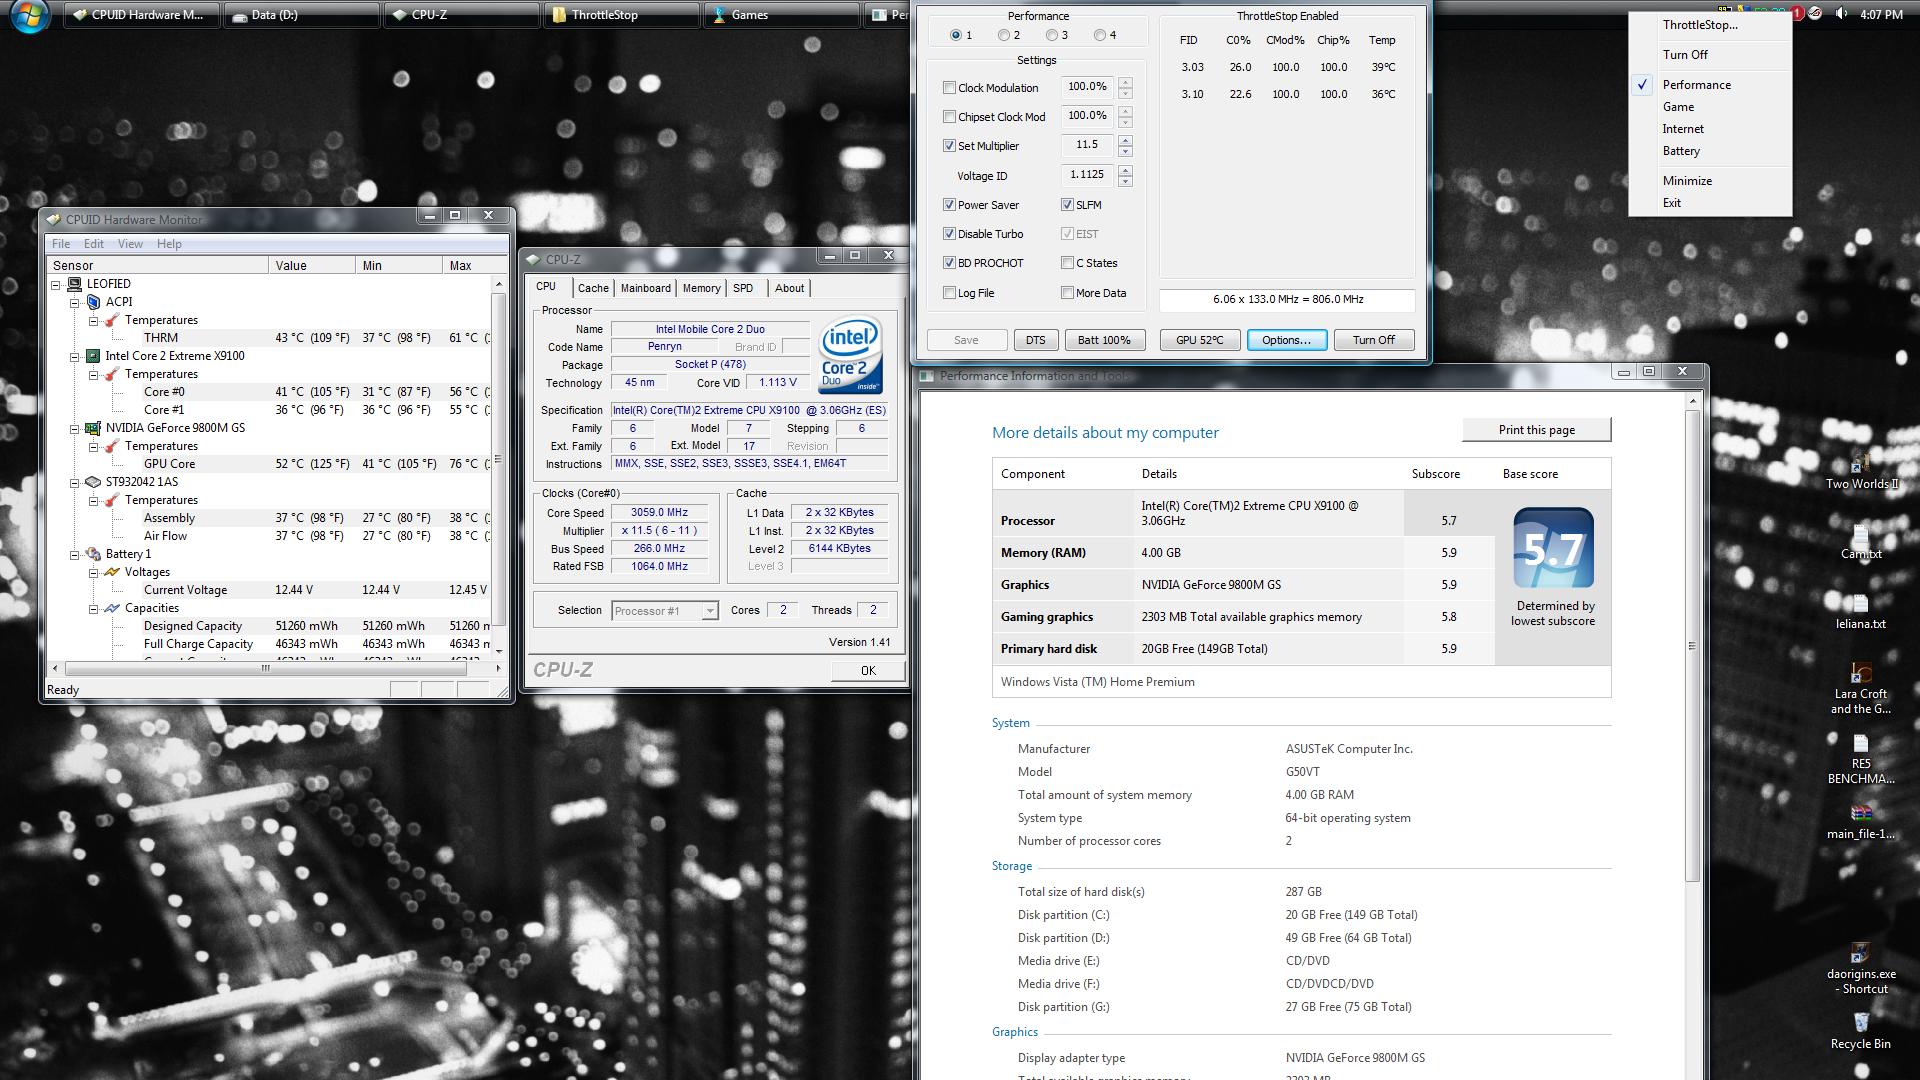
Task: Click the DTS button in ThrottleStop
Action: tap(1035, 340)
